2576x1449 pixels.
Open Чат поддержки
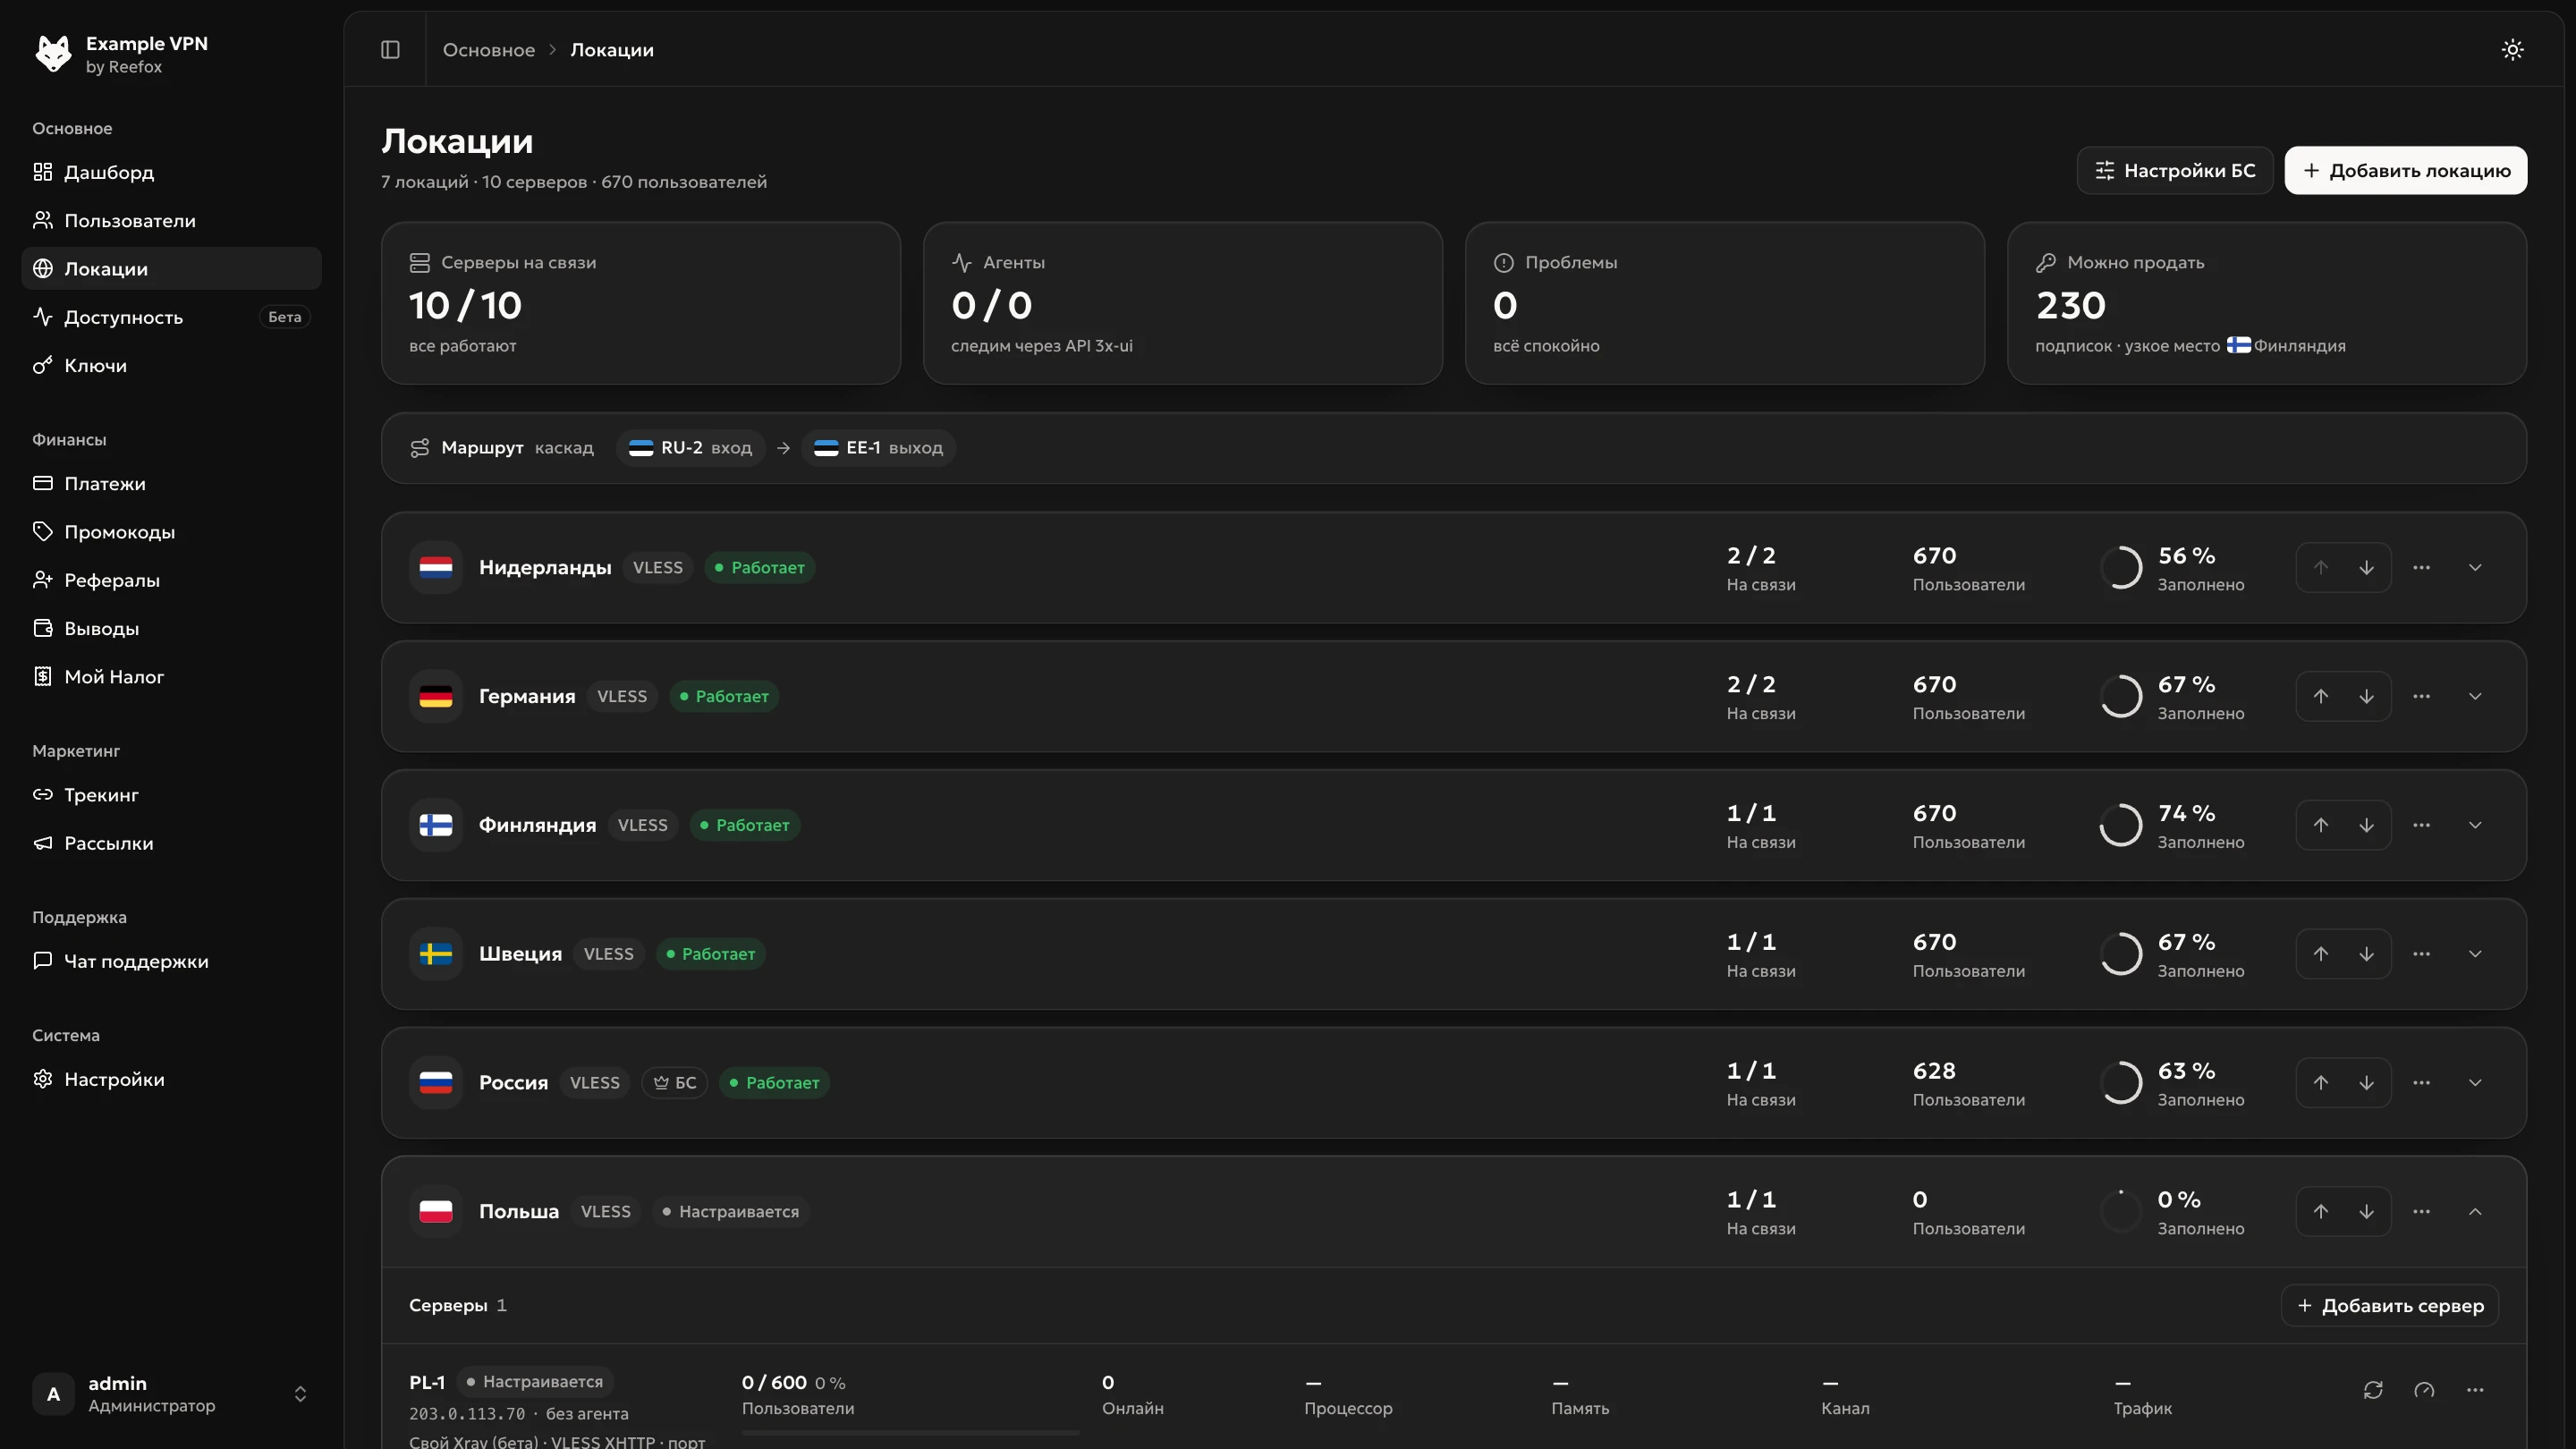click(171, 961)
